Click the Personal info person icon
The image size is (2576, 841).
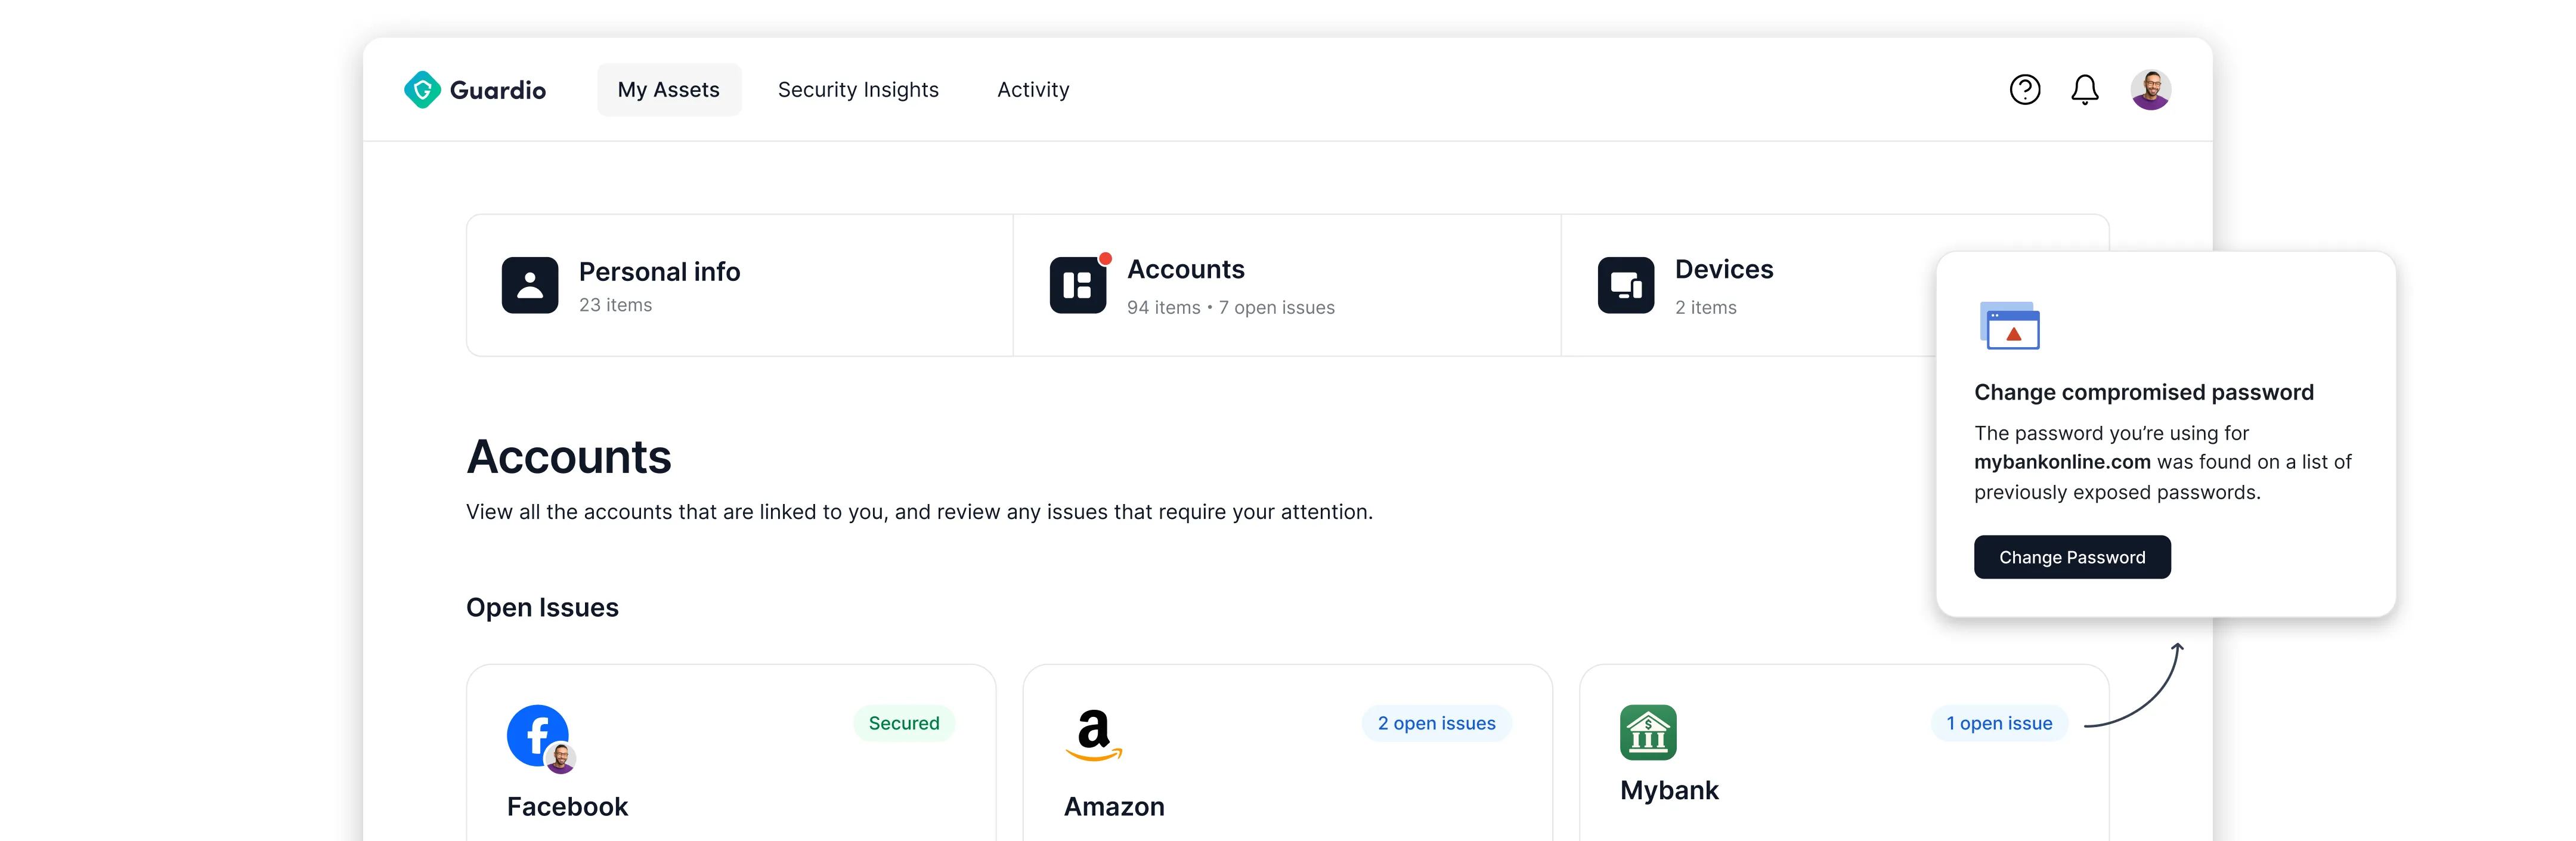pos(530,285)
